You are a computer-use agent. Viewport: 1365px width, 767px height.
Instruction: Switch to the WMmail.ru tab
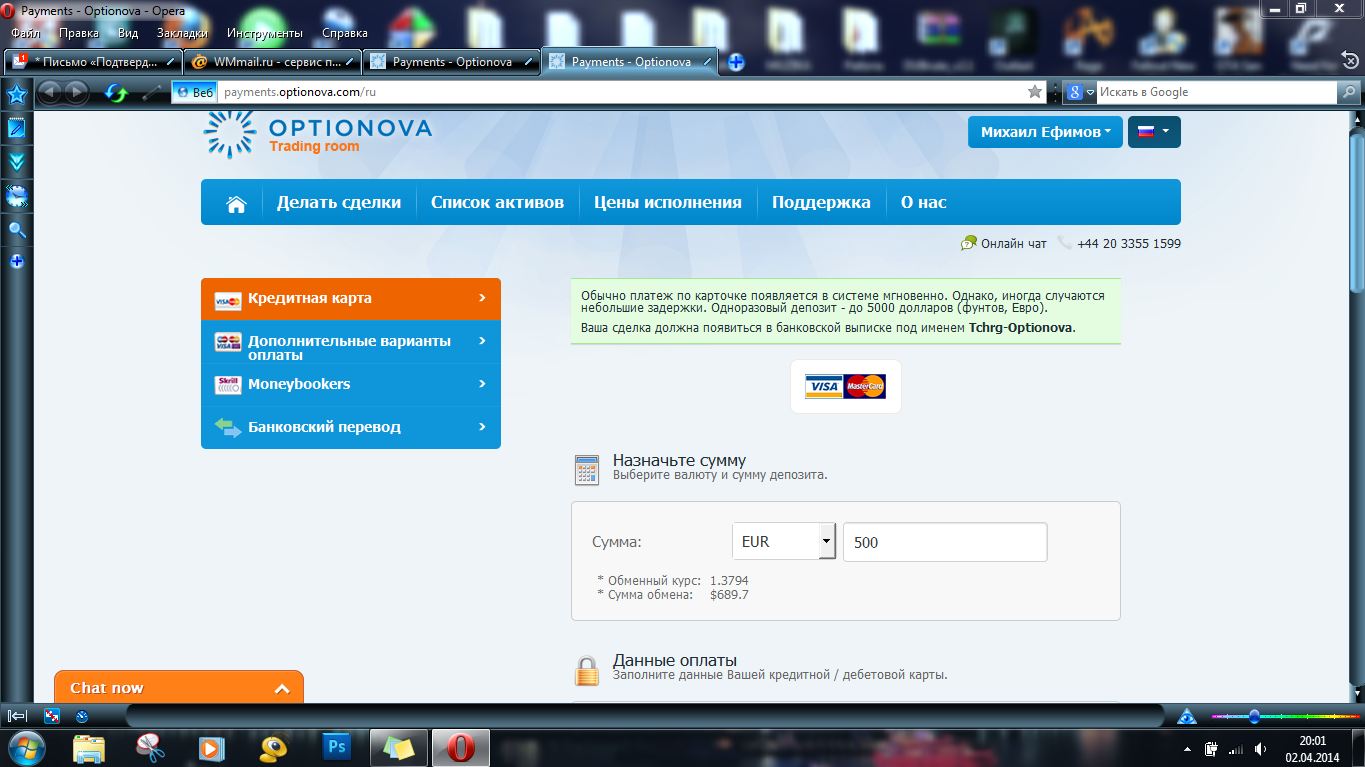(272, 62)
